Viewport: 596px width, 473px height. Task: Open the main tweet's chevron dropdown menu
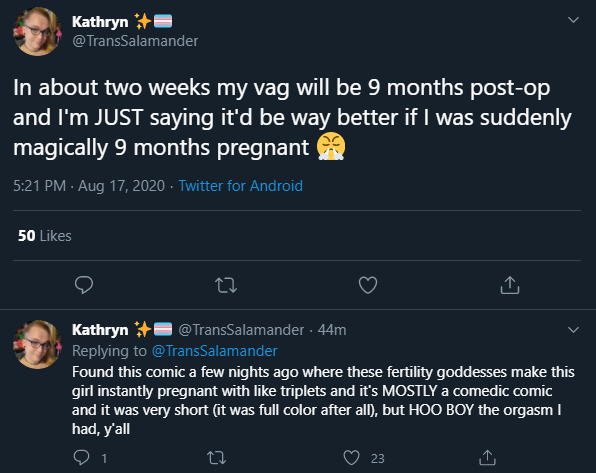coord(573,20)
